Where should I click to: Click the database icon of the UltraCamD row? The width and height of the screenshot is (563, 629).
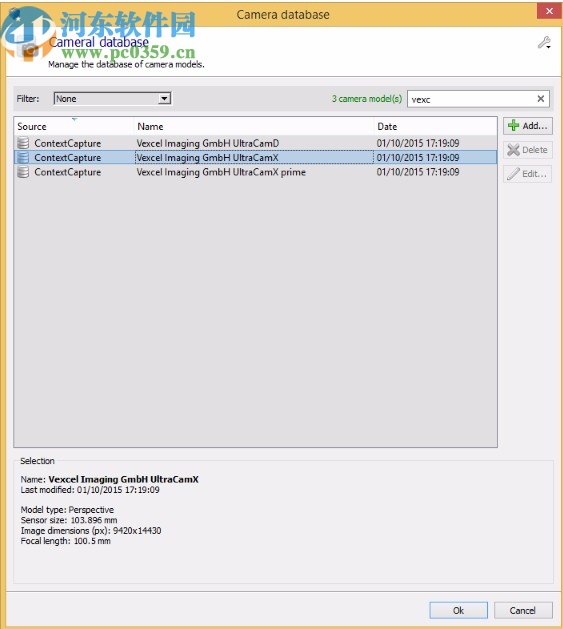23,143
